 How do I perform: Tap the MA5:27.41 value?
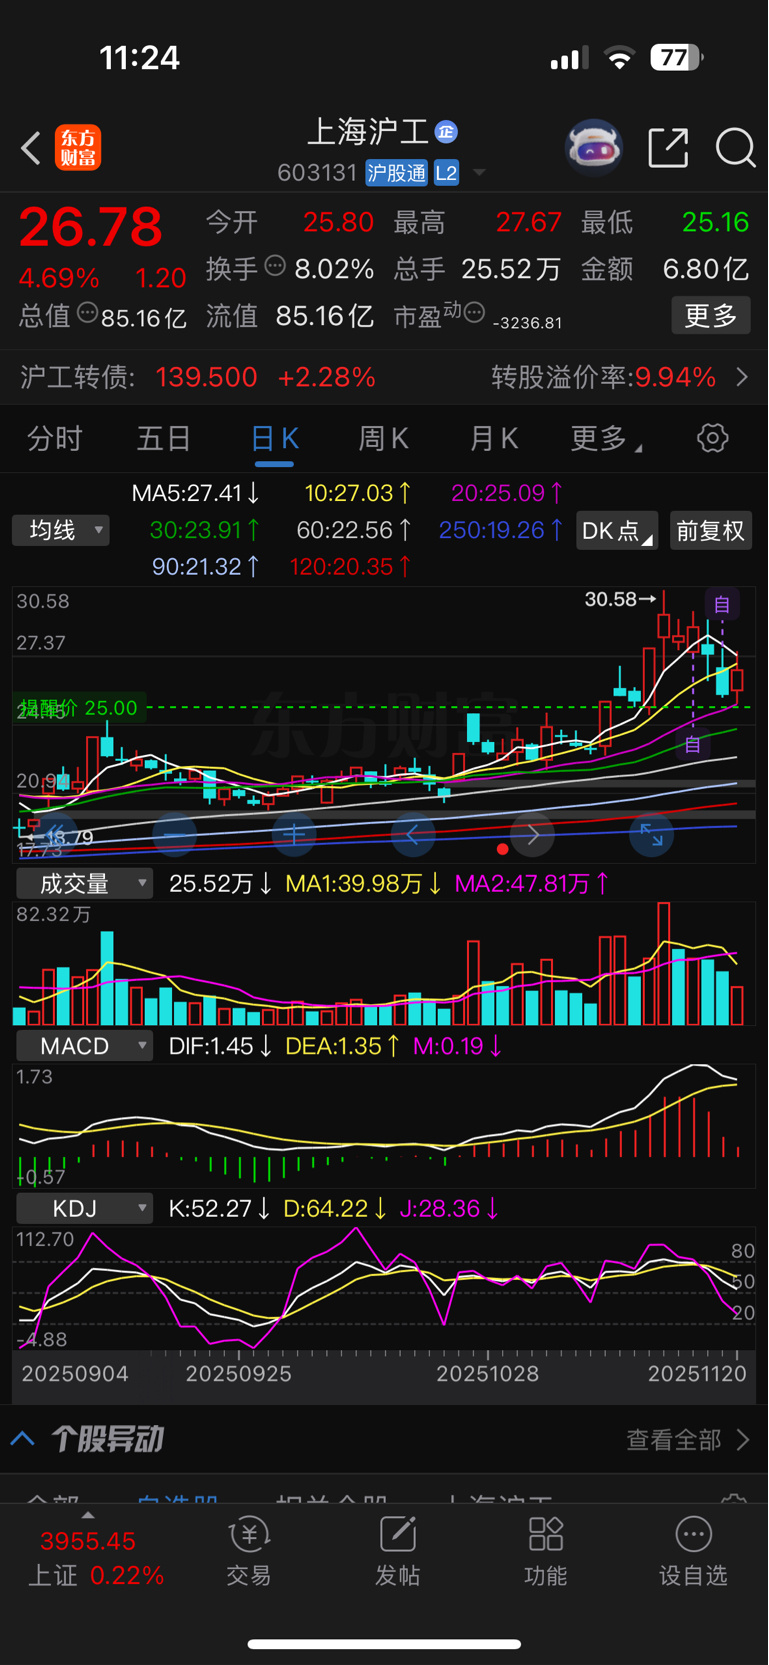(x=196, y=493)
